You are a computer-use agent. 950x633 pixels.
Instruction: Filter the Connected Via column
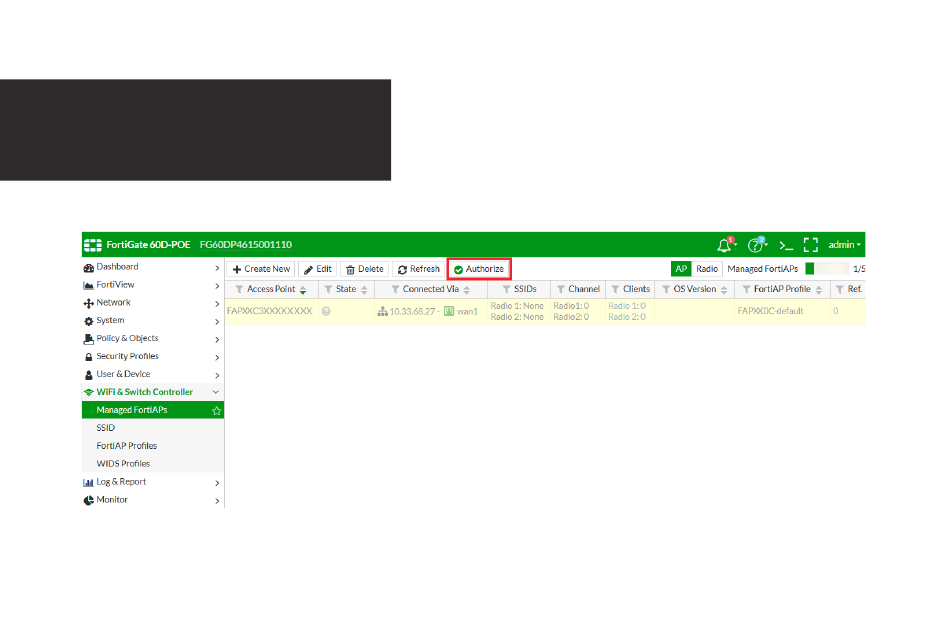(x=395, y=290)
